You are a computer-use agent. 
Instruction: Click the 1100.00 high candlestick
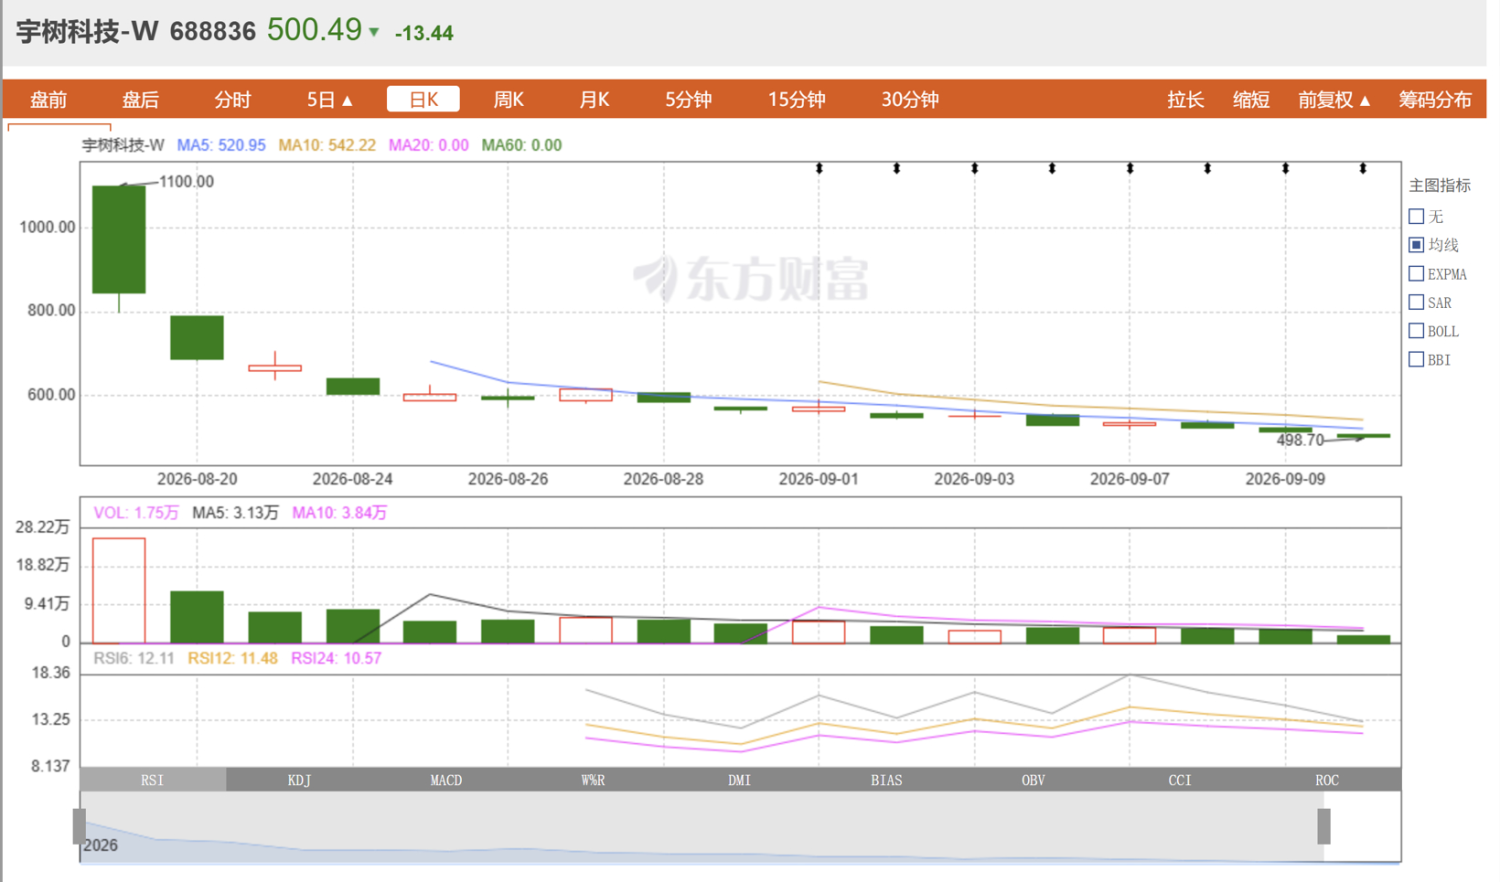click(119, 240)
